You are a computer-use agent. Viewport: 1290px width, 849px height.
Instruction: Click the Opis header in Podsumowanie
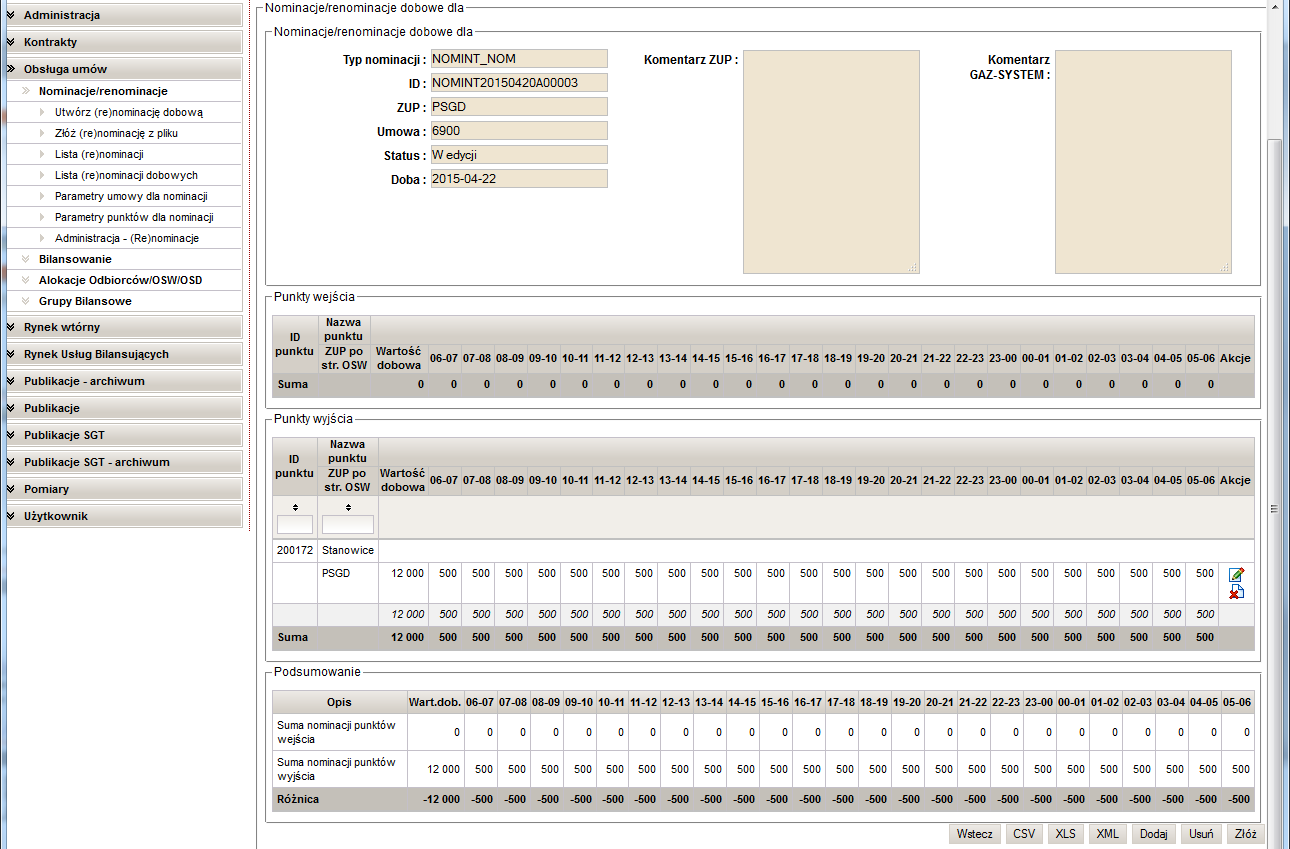pos(339,702)
